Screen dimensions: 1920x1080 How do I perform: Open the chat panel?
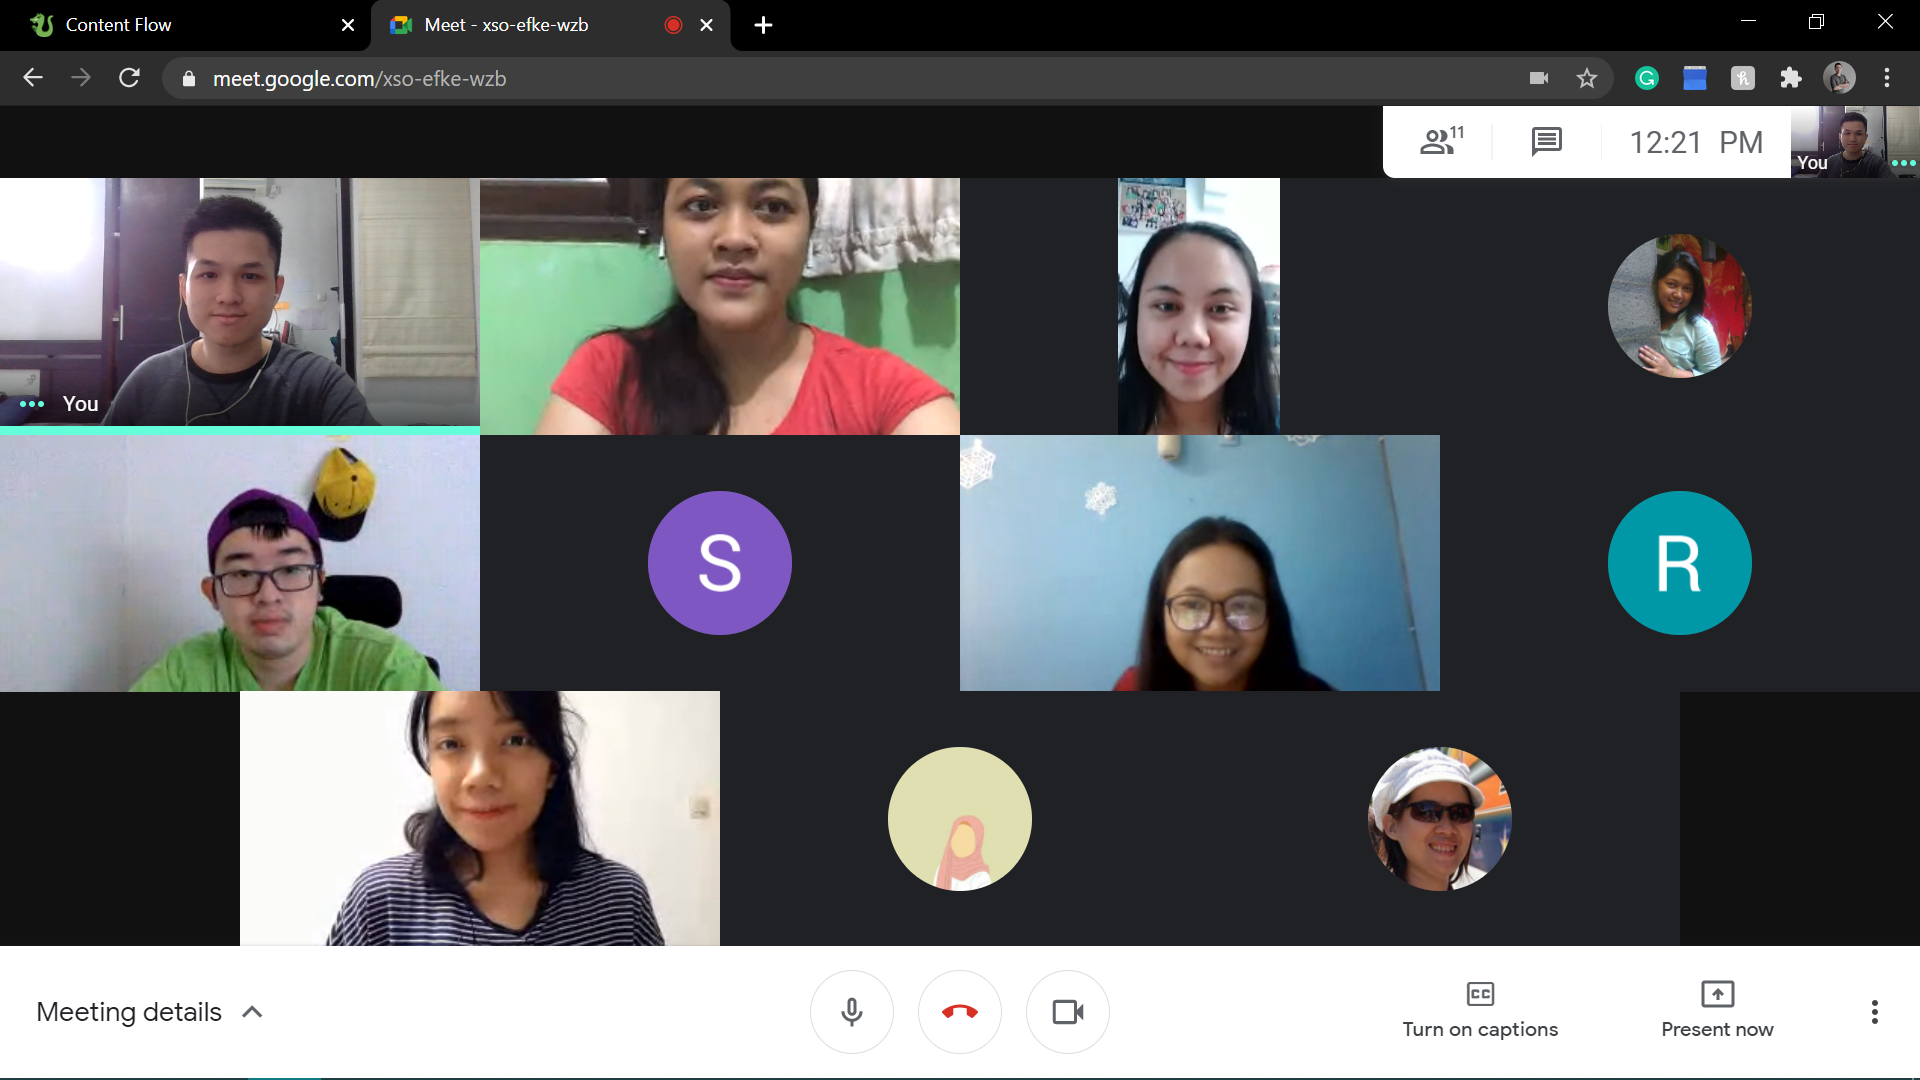[1546, 141]
